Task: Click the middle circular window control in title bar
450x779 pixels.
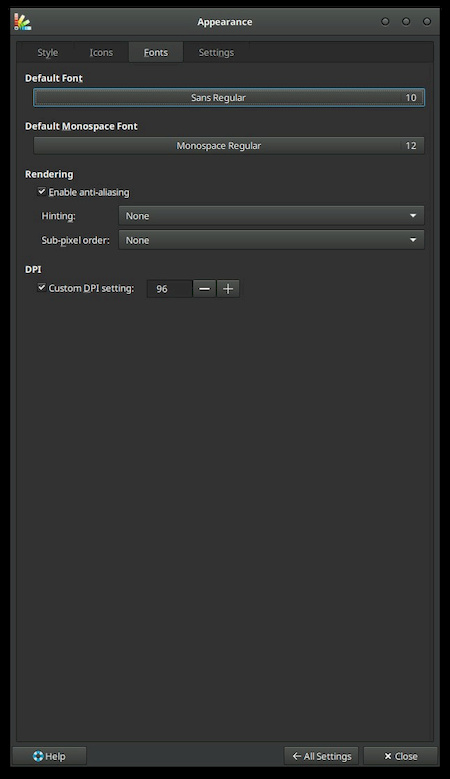Action: [406, 21]
